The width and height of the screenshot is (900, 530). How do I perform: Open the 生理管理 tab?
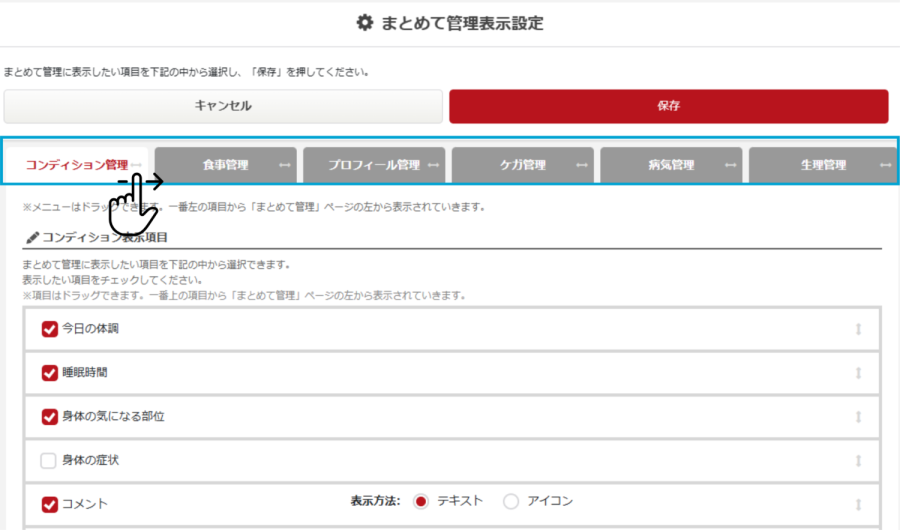pyautogui.click(x=822, y=165)
